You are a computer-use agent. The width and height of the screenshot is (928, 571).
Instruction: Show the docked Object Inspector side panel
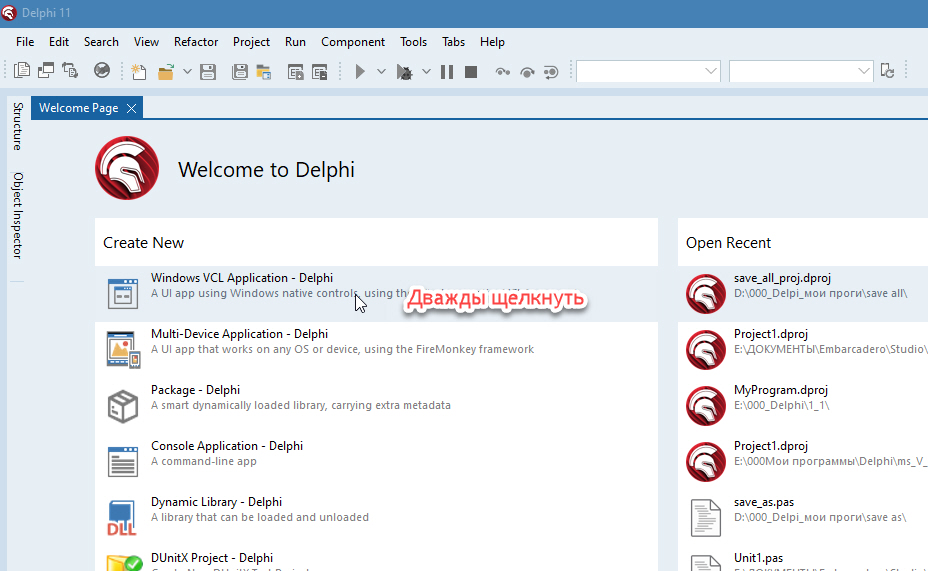(18, 215)
